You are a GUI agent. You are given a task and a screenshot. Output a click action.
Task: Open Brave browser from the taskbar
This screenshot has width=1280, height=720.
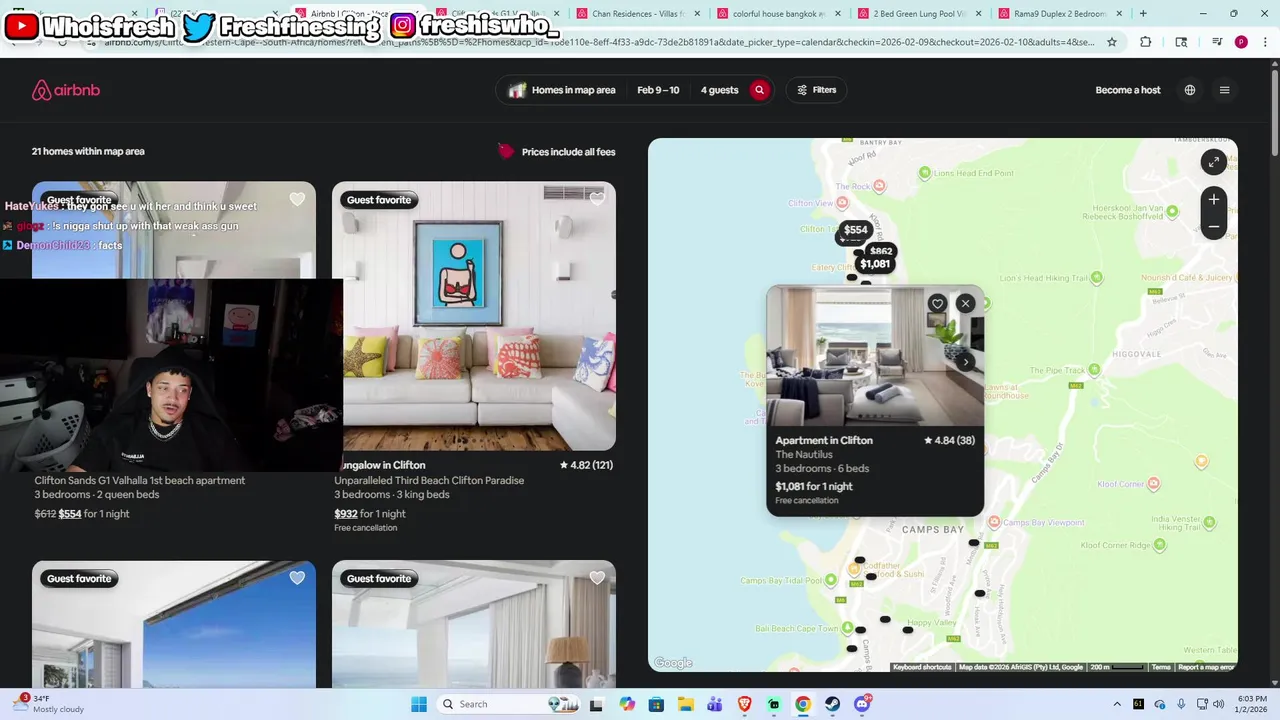pos(744,704)
